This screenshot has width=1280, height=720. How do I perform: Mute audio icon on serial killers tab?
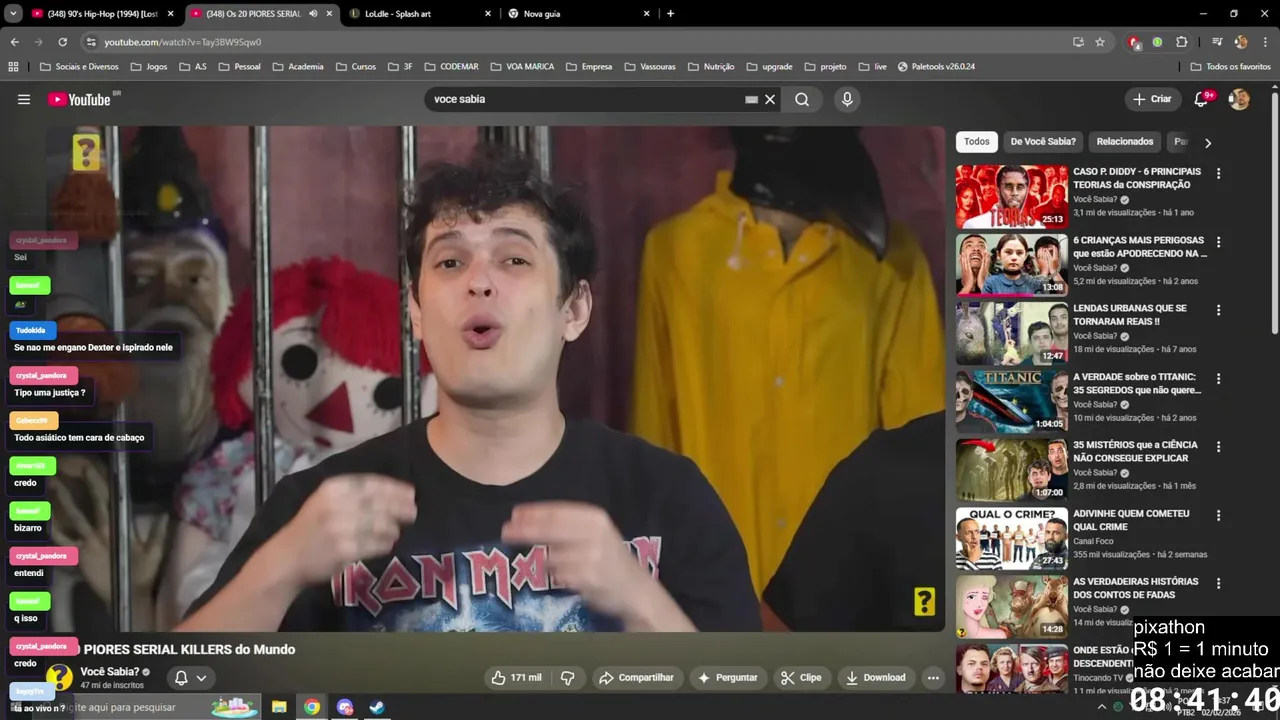click(x=313, y=14)
